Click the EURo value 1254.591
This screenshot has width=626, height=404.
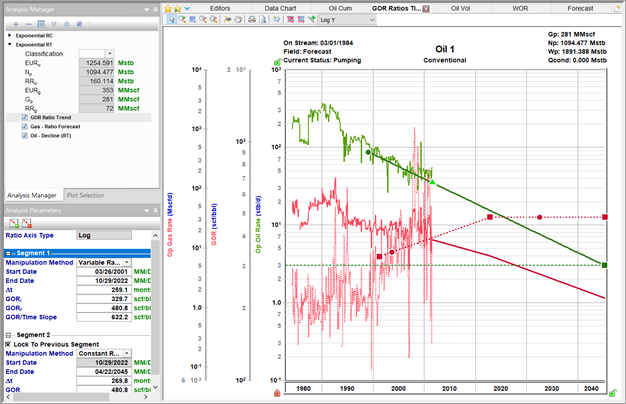97,63
